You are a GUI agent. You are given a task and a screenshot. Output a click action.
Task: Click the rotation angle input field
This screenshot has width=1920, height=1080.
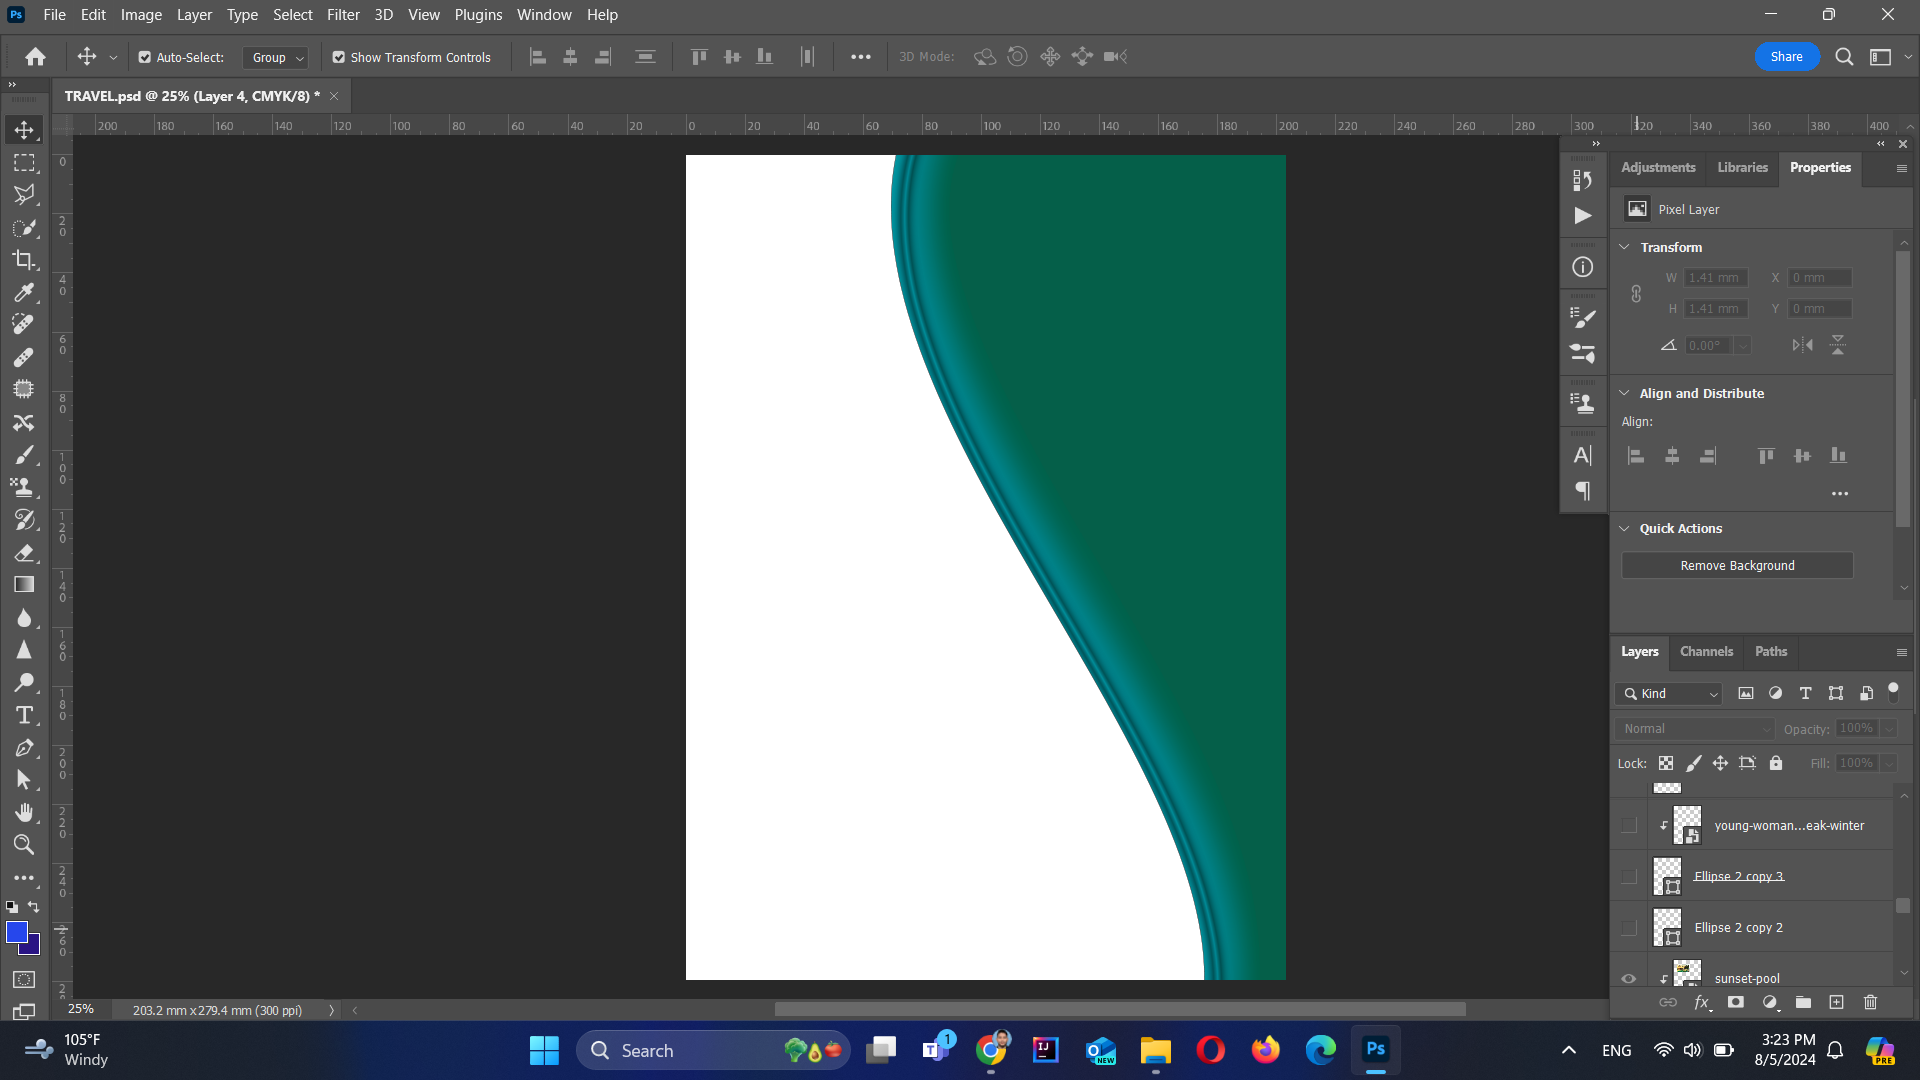(x=1710, y=346)
